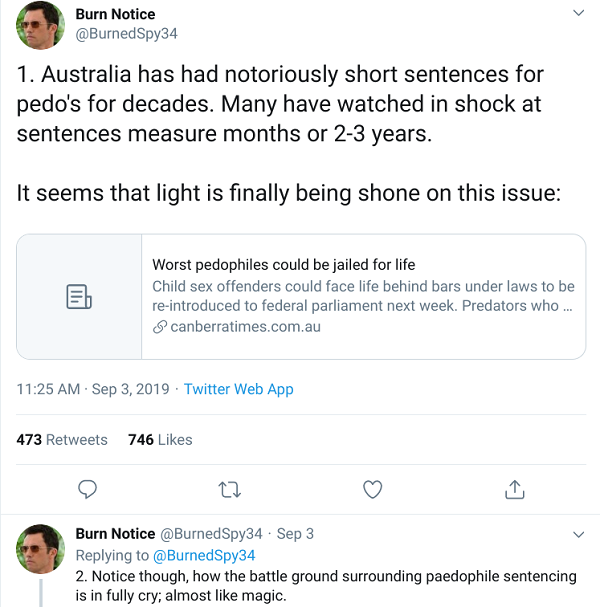Click the article document icon in link card
The image size is (600, 607).
tap(79, 297)
